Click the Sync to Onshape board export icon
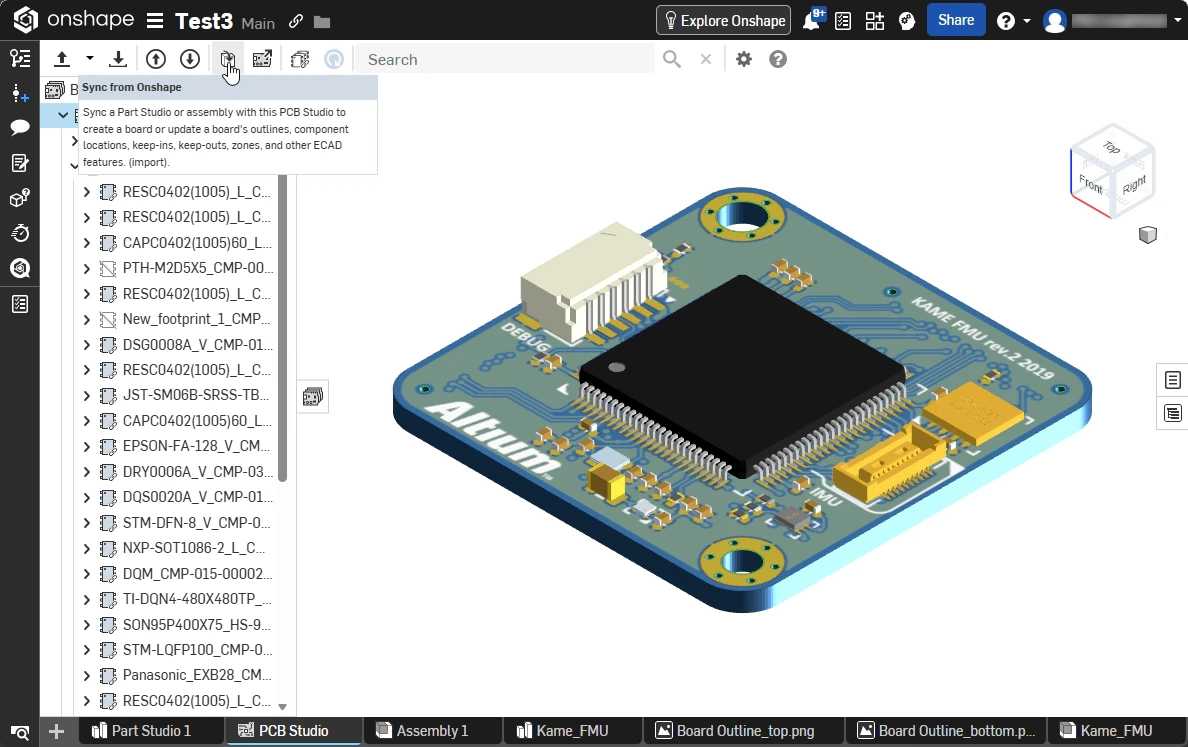Screen dimensions: 1188x747 pos(262,59)
